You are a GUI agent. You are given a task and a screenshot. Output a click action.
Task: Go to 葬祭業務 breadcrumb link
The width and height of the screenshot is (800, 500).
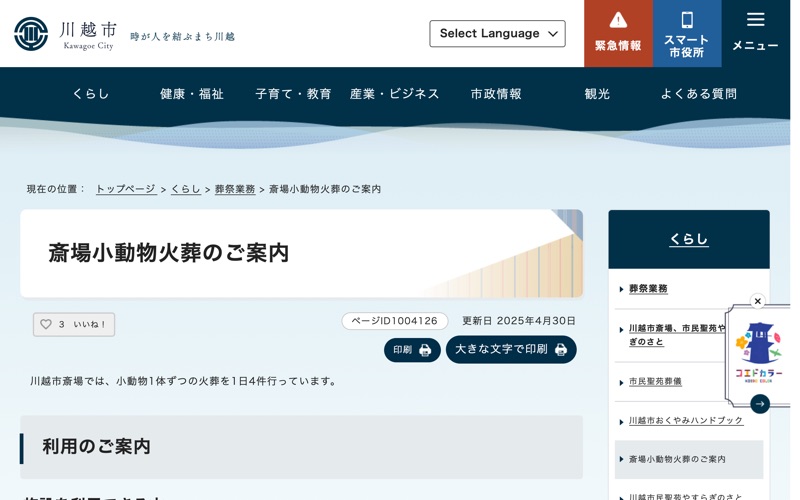point(235,189)
